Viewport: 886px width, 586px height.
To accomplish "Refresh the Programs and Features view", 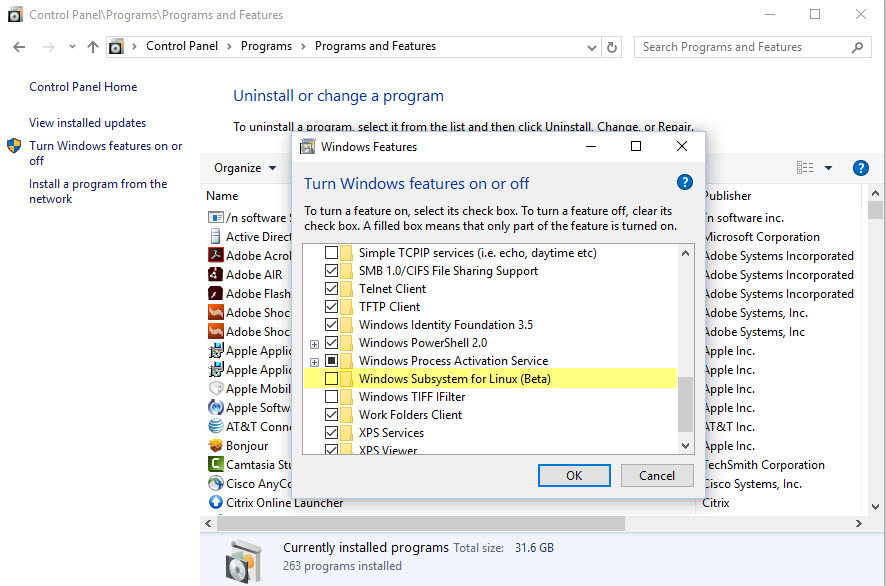I will pyautogui.click(x=612, y=47).
